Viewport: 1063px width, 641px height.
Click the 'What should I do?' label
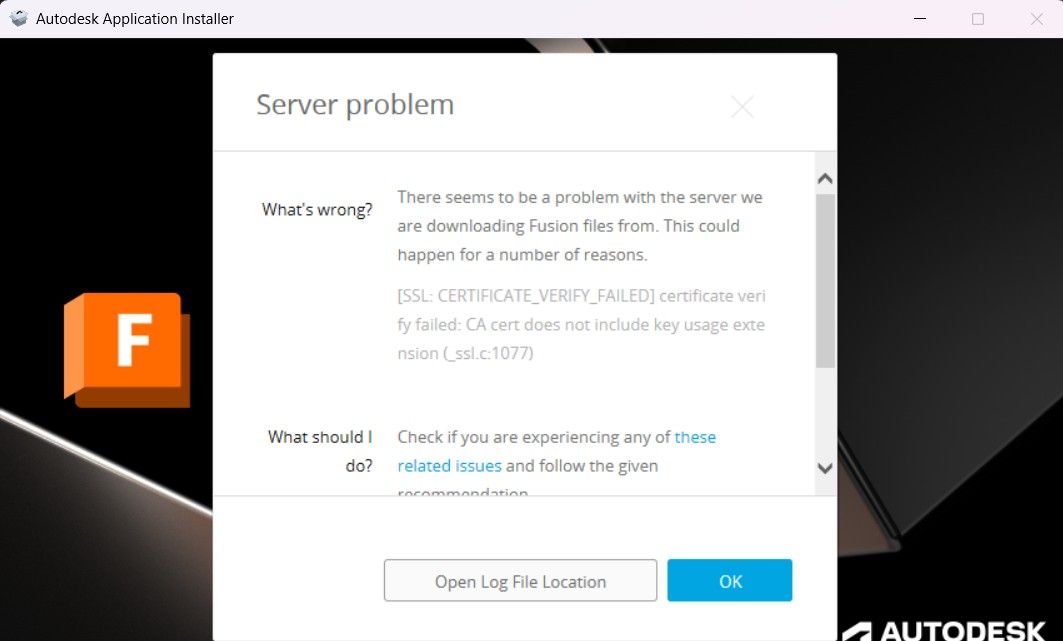pyautogui.click(x=320, y=451)
